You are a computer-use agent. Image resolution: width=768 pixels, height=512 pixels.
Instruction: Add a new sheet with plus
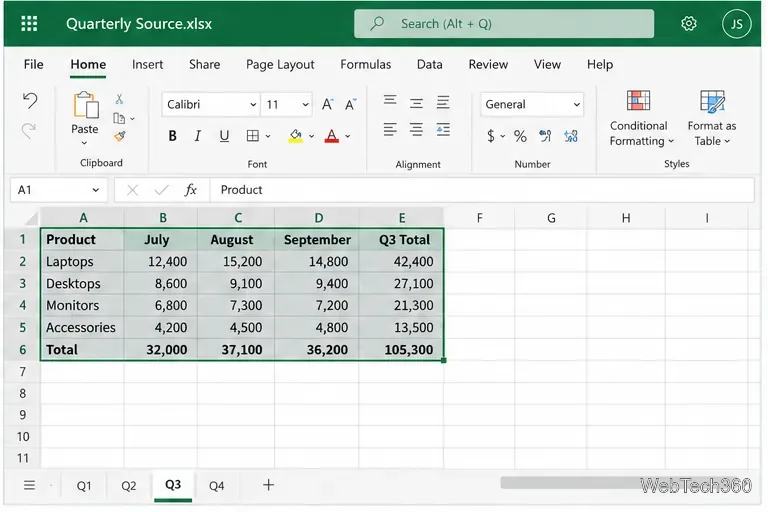(268, 485)
